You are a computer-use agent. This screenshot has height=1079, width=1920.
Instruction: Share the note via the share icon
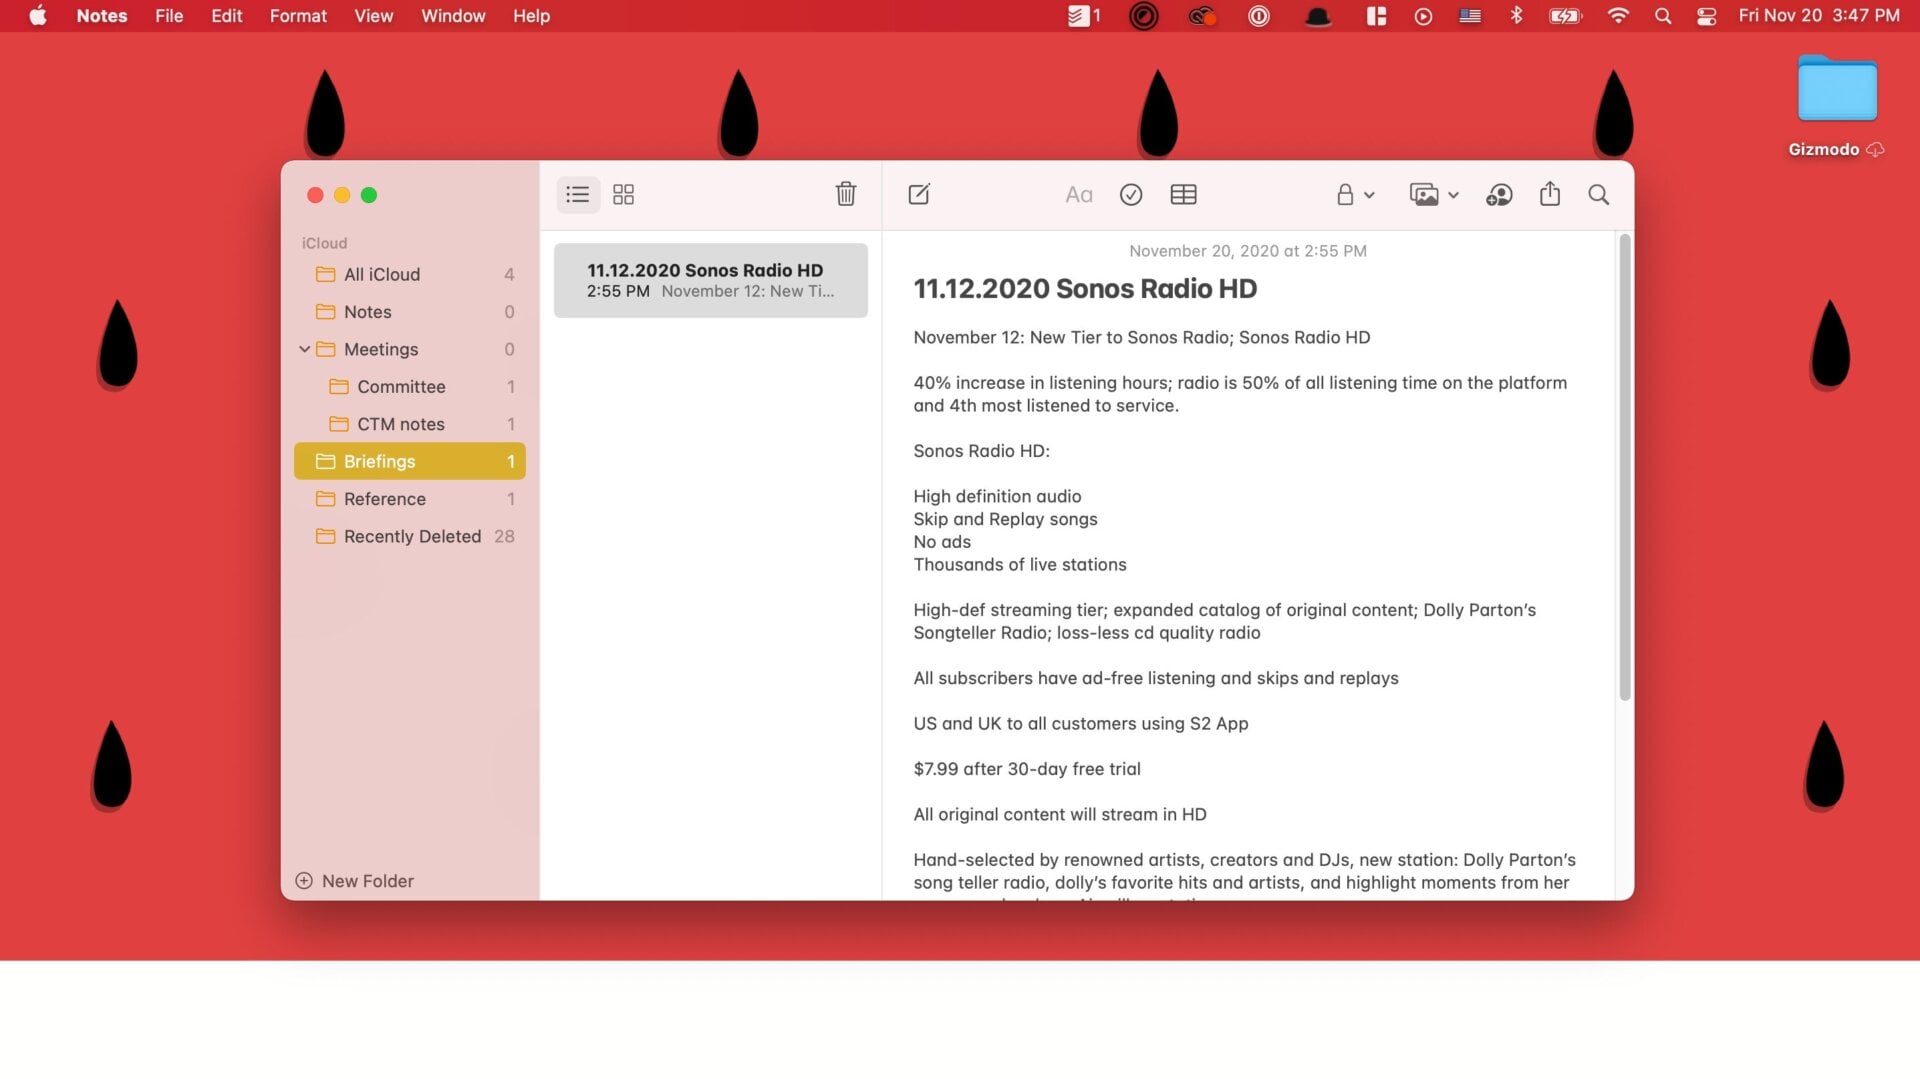click(x=1550, y=194)
